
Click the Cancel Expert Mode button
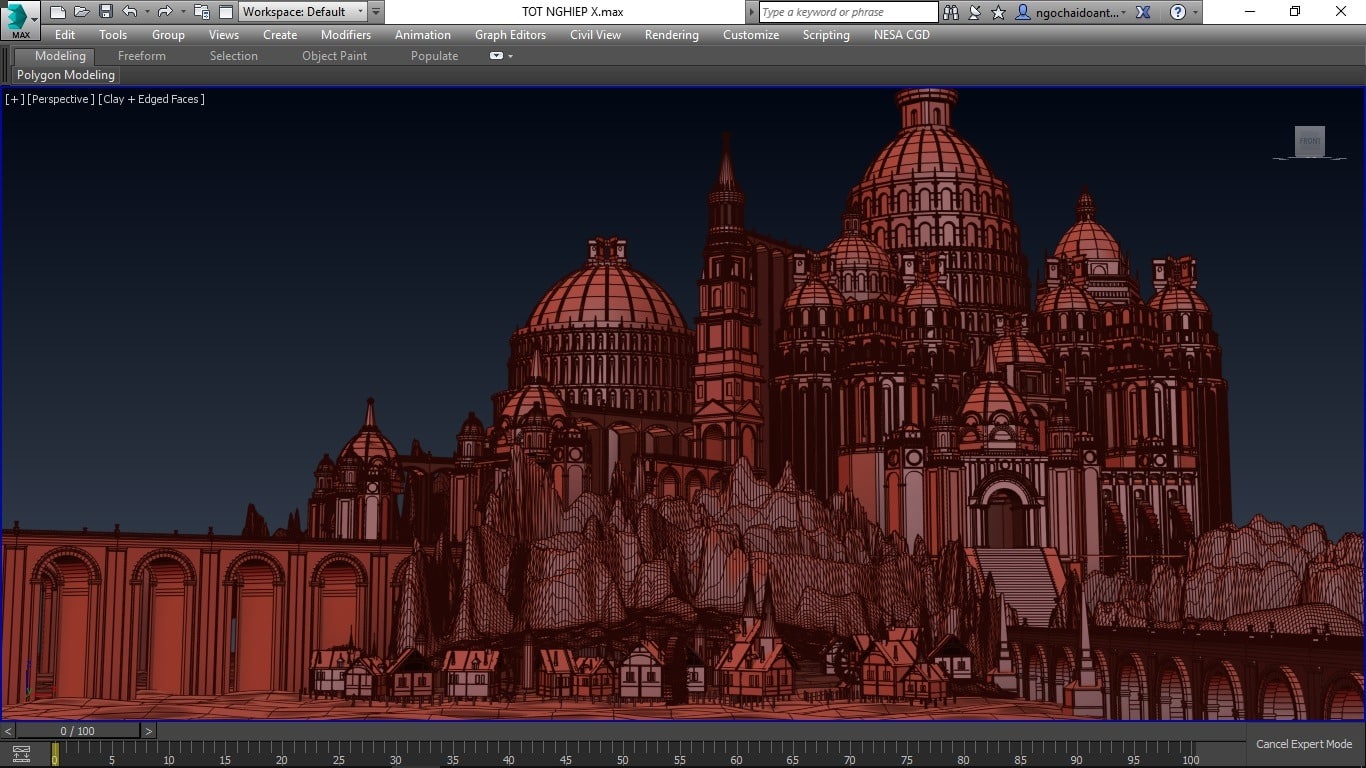[x=1303, y=744]
